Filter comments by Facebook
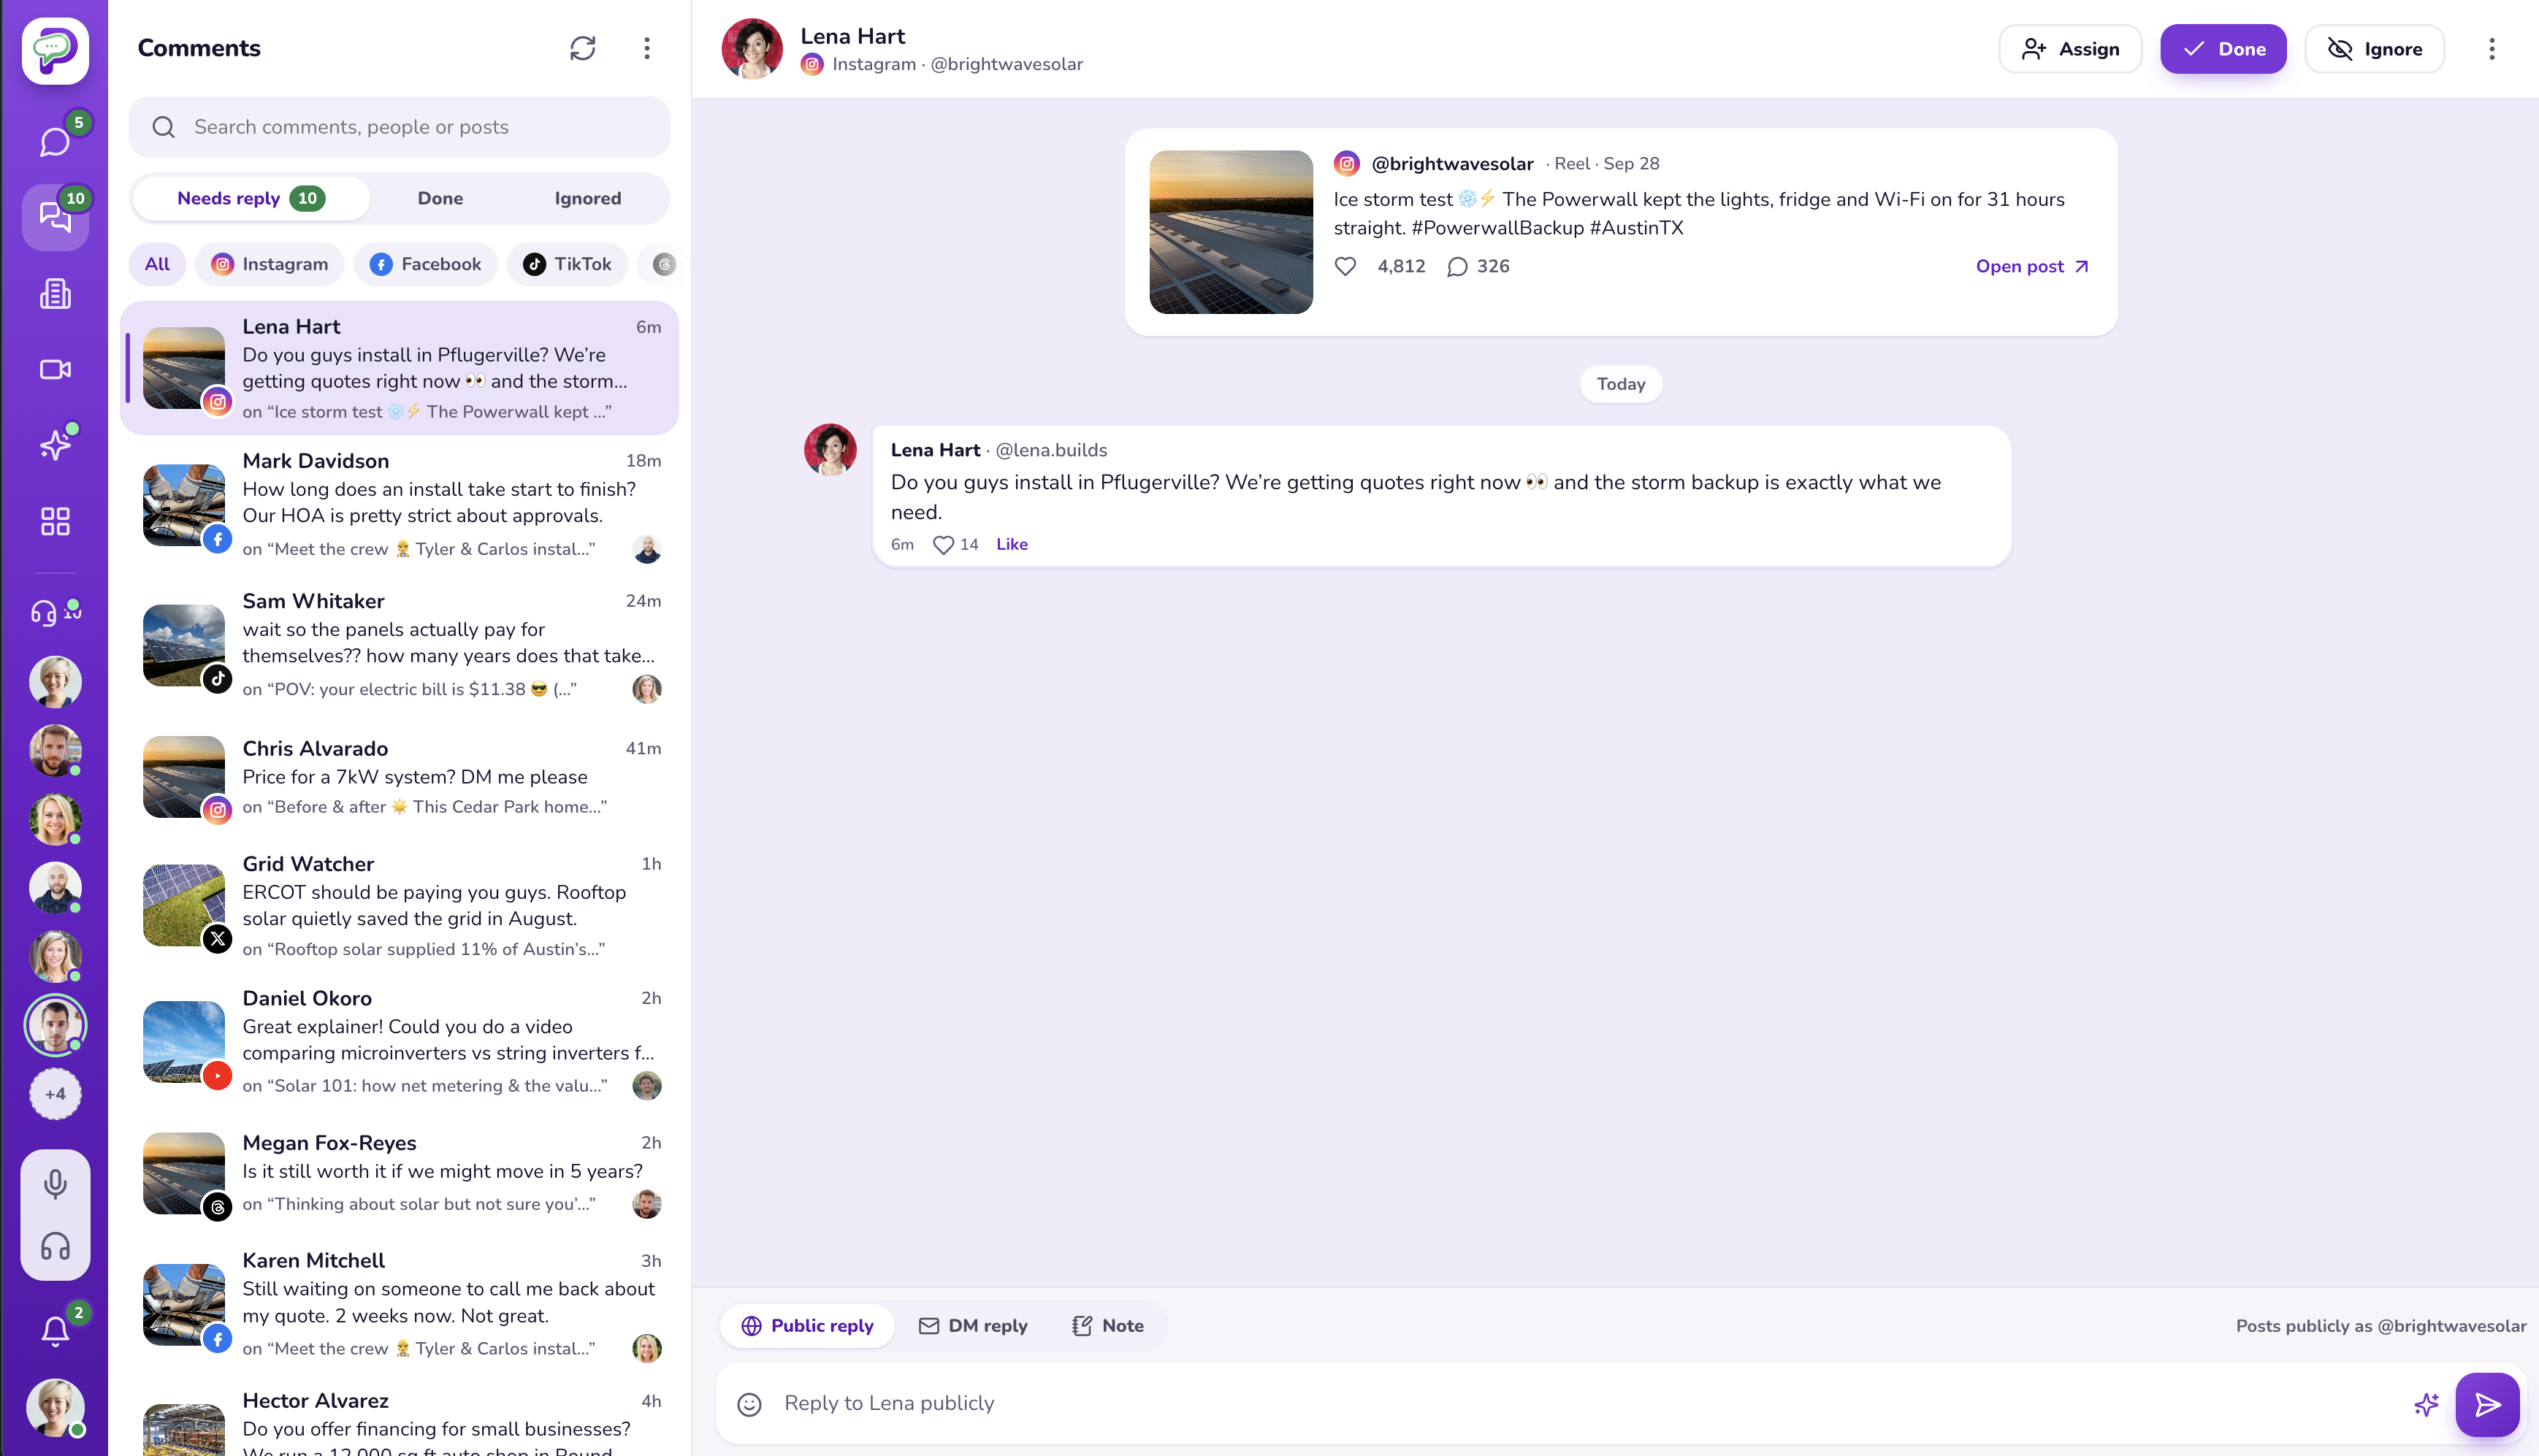The height and width of the screenshot is (1456, 2539). pyautogui.click(x=425, y=264)
